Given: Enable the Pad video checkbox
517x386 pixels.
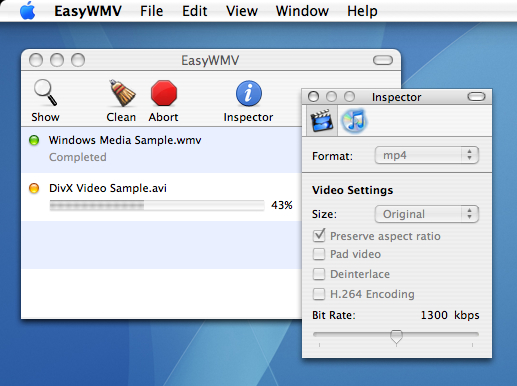Looking at the screenshot, I should [x=319, y=254].
